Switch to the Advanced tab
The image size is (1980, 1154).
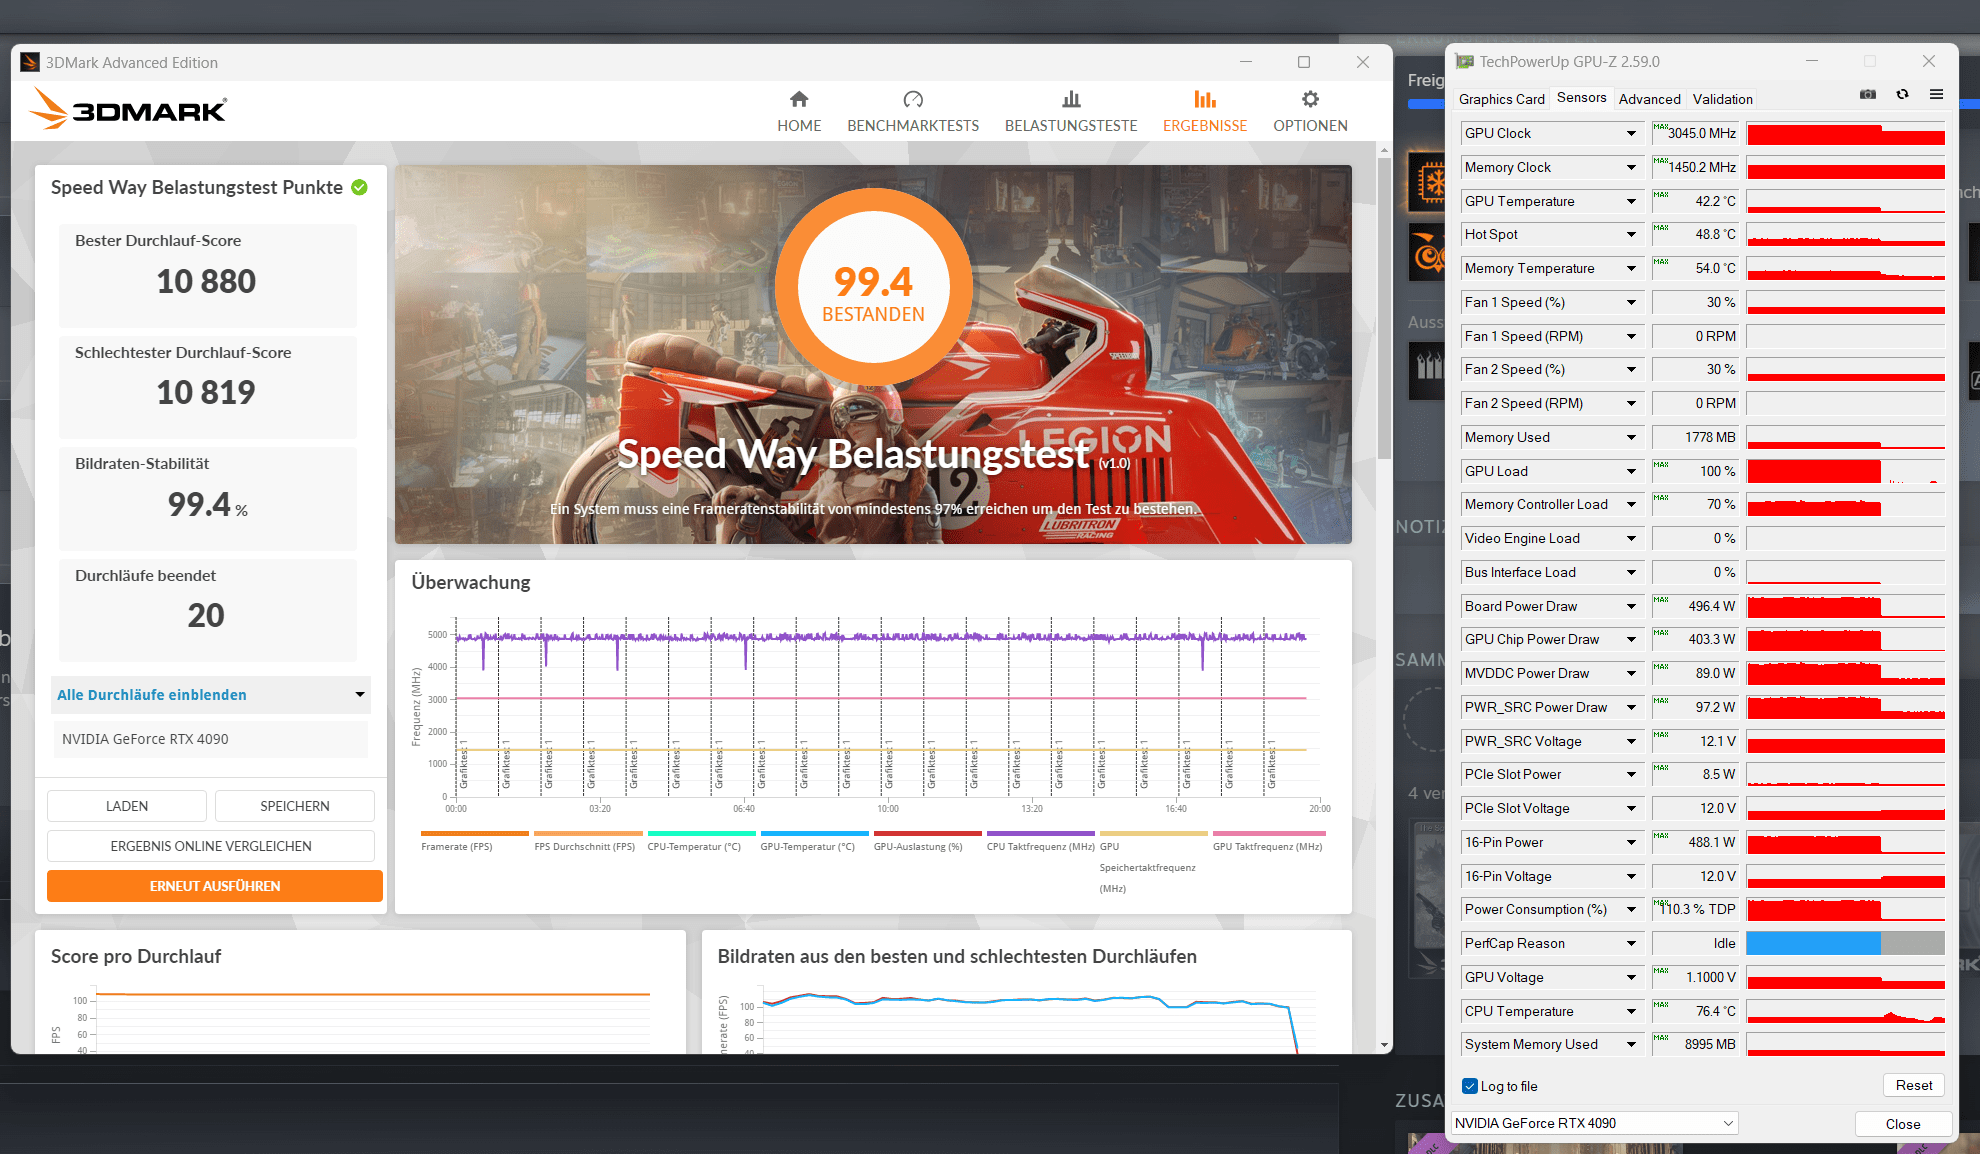[1649, 99]
